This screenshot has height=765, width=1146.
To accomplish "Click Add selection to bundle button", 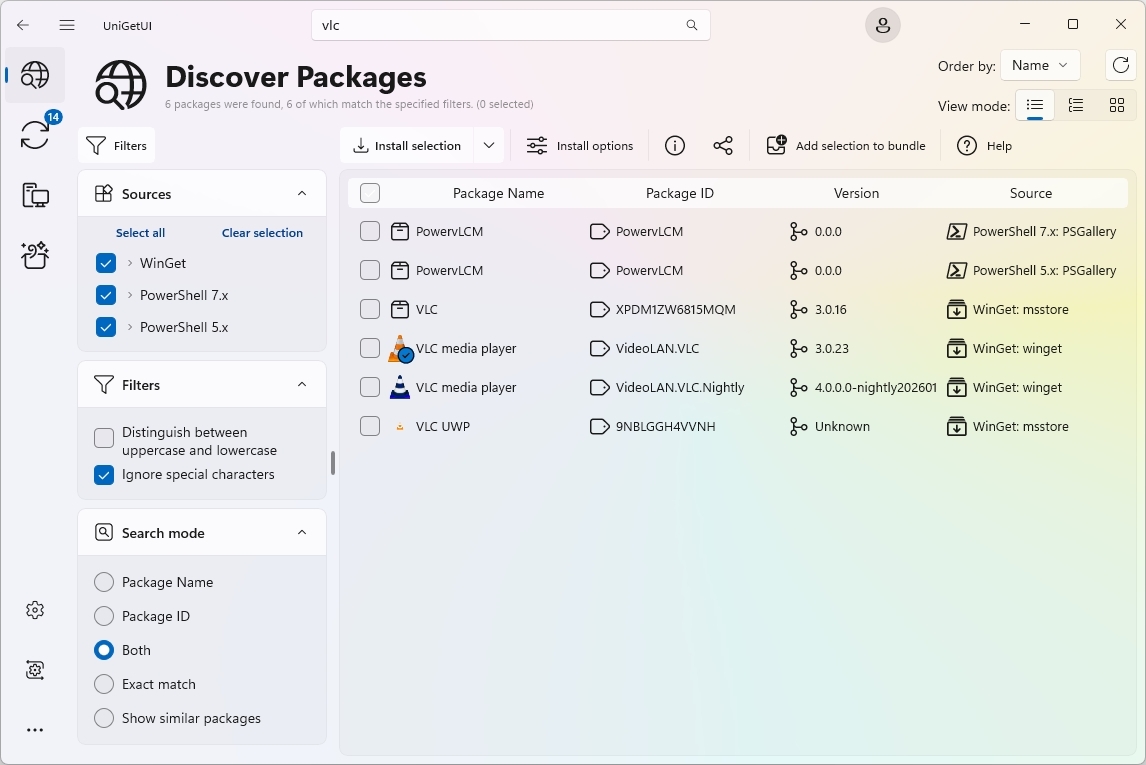I will pyautogui.click(x=847, y=146).
